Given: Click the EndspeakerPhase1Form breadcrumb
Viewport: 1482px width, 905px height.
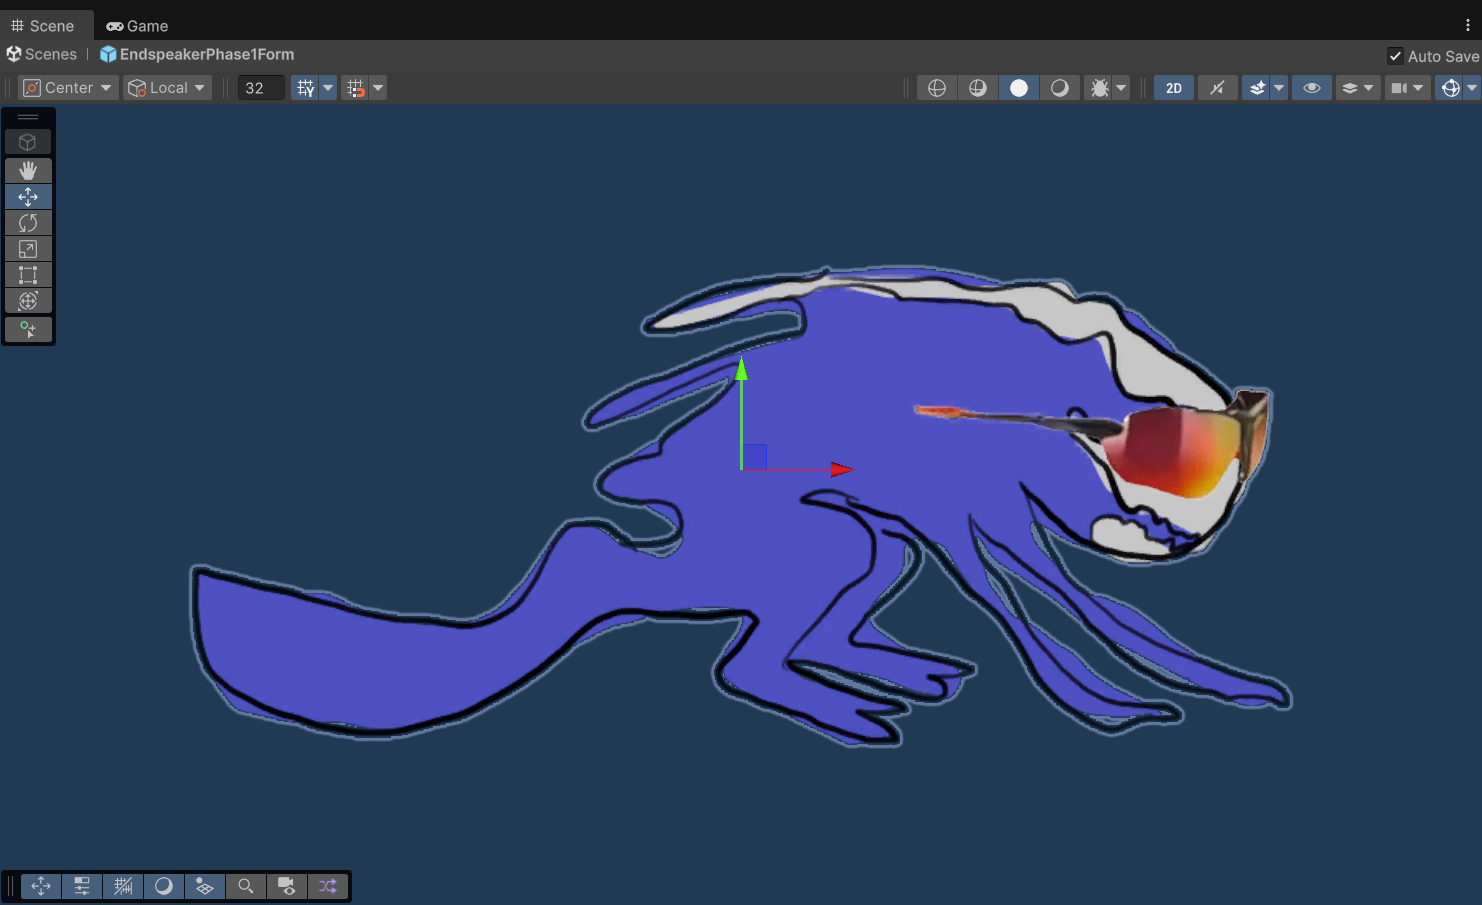Looking at the screenshot, I should click(207, 54).
